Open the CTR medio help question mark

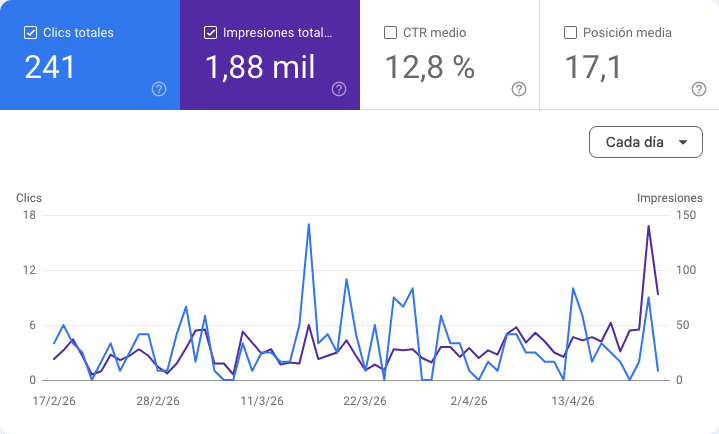[519, 89]
